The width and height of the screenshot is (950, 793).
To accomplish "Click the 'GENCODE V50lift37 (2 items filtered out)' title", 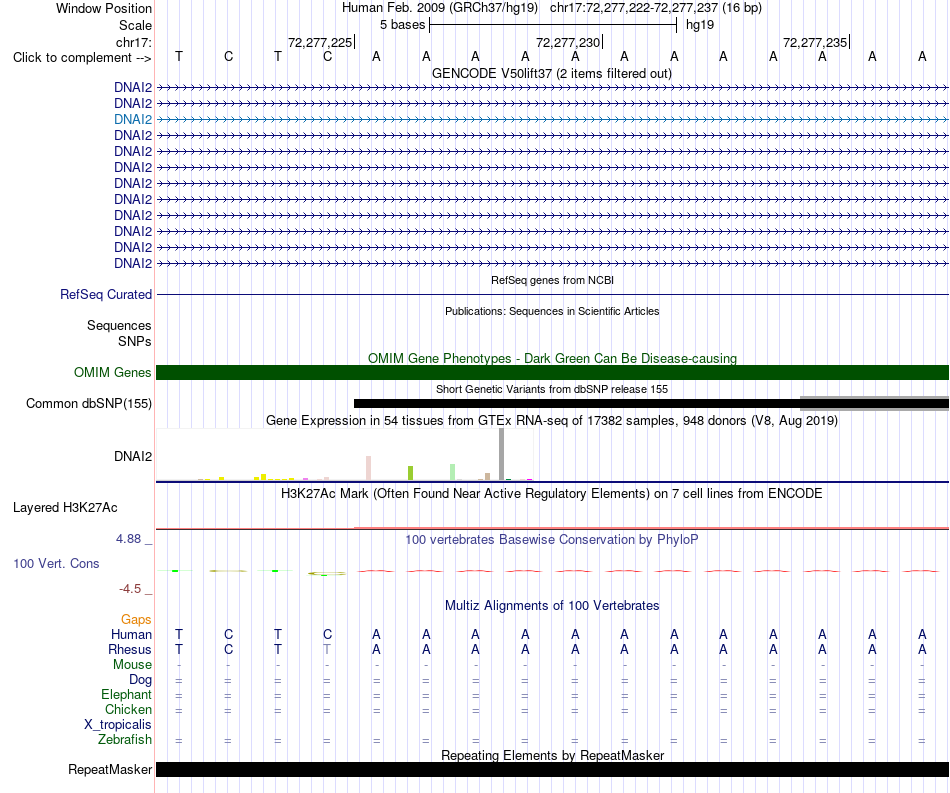I will tap(552, 73).
